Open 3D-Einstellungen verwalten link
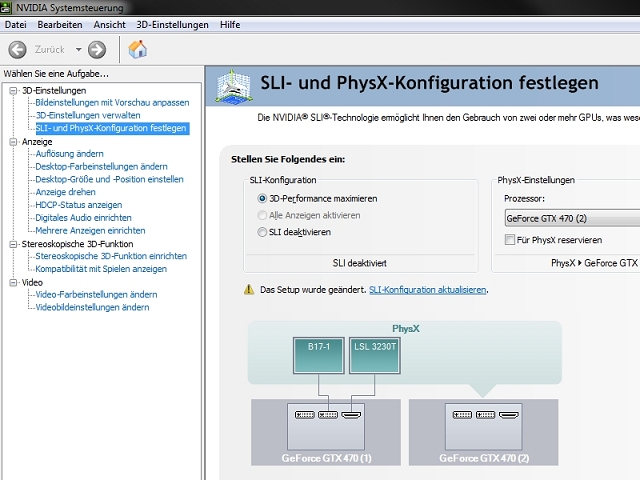Screen dimensions: 640x480 (x=88, y=116)
